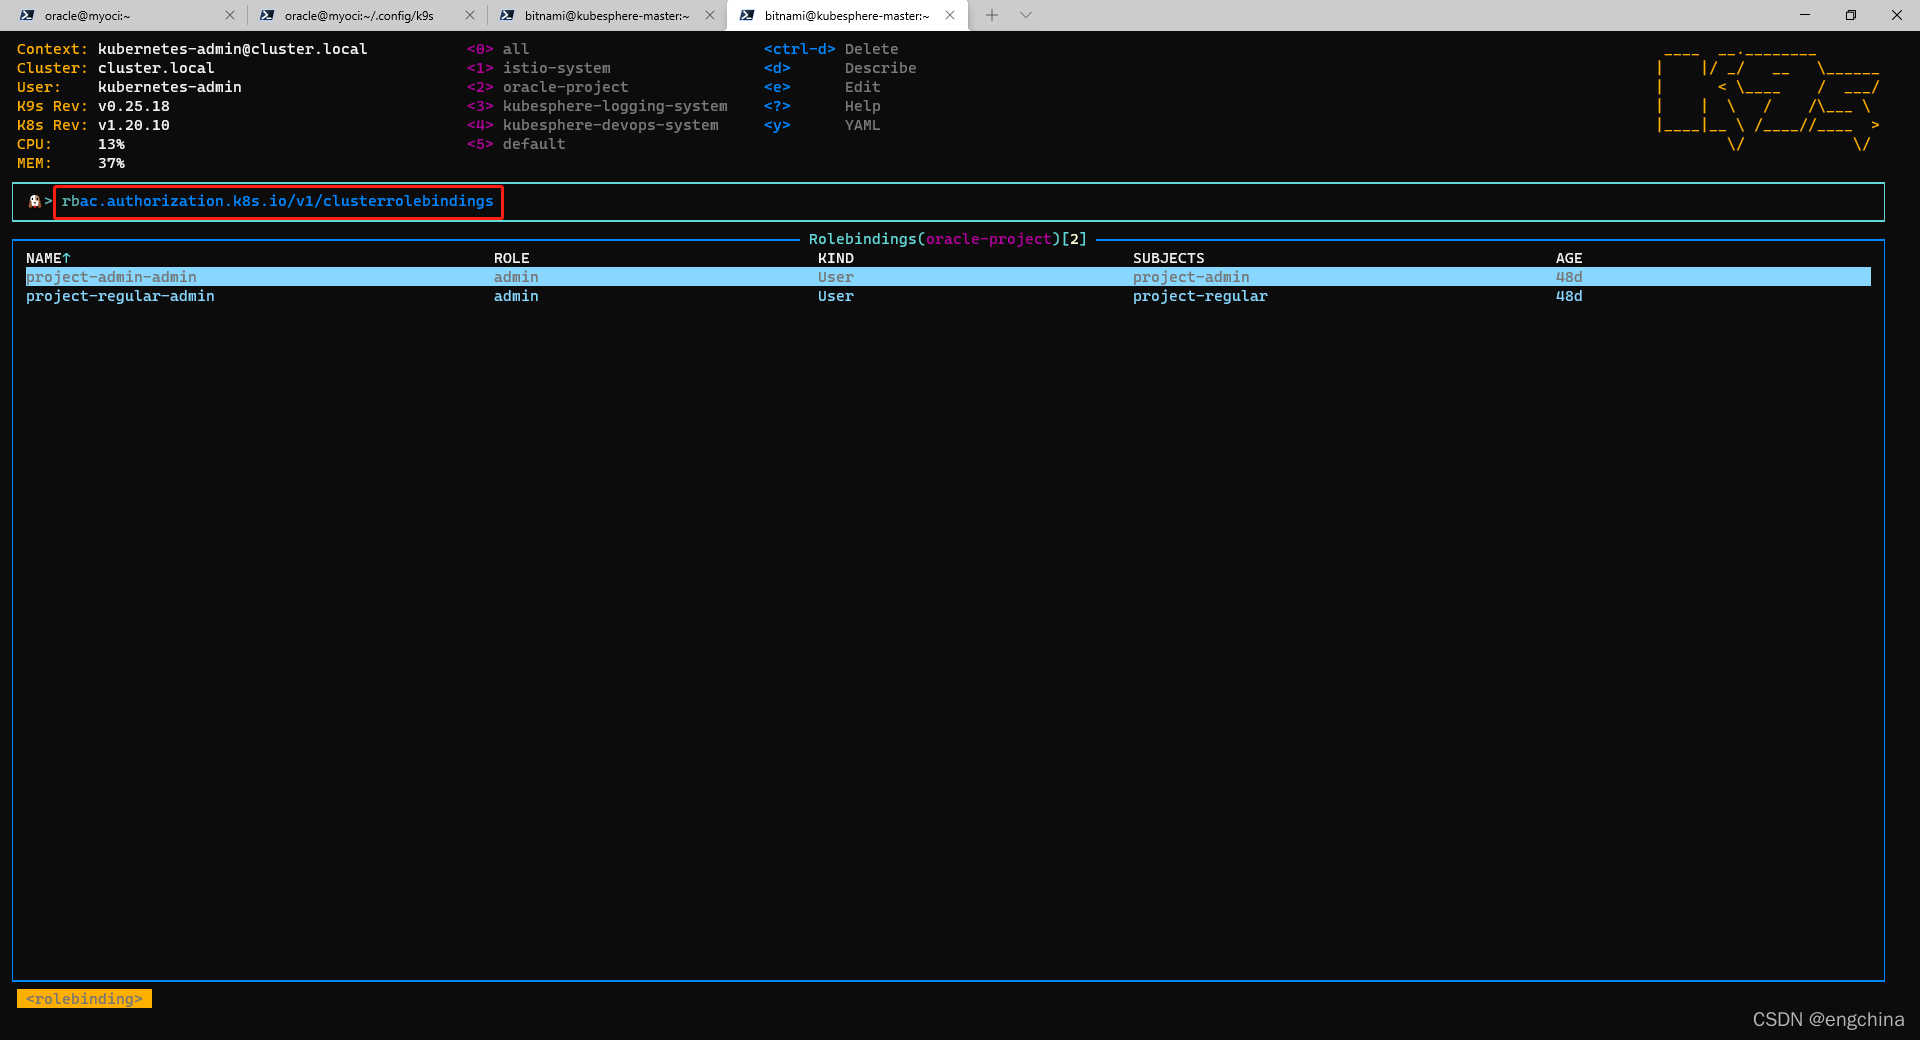Click the ROLE column header
Screen dimensions: 1920x1040
pos(511,258)
